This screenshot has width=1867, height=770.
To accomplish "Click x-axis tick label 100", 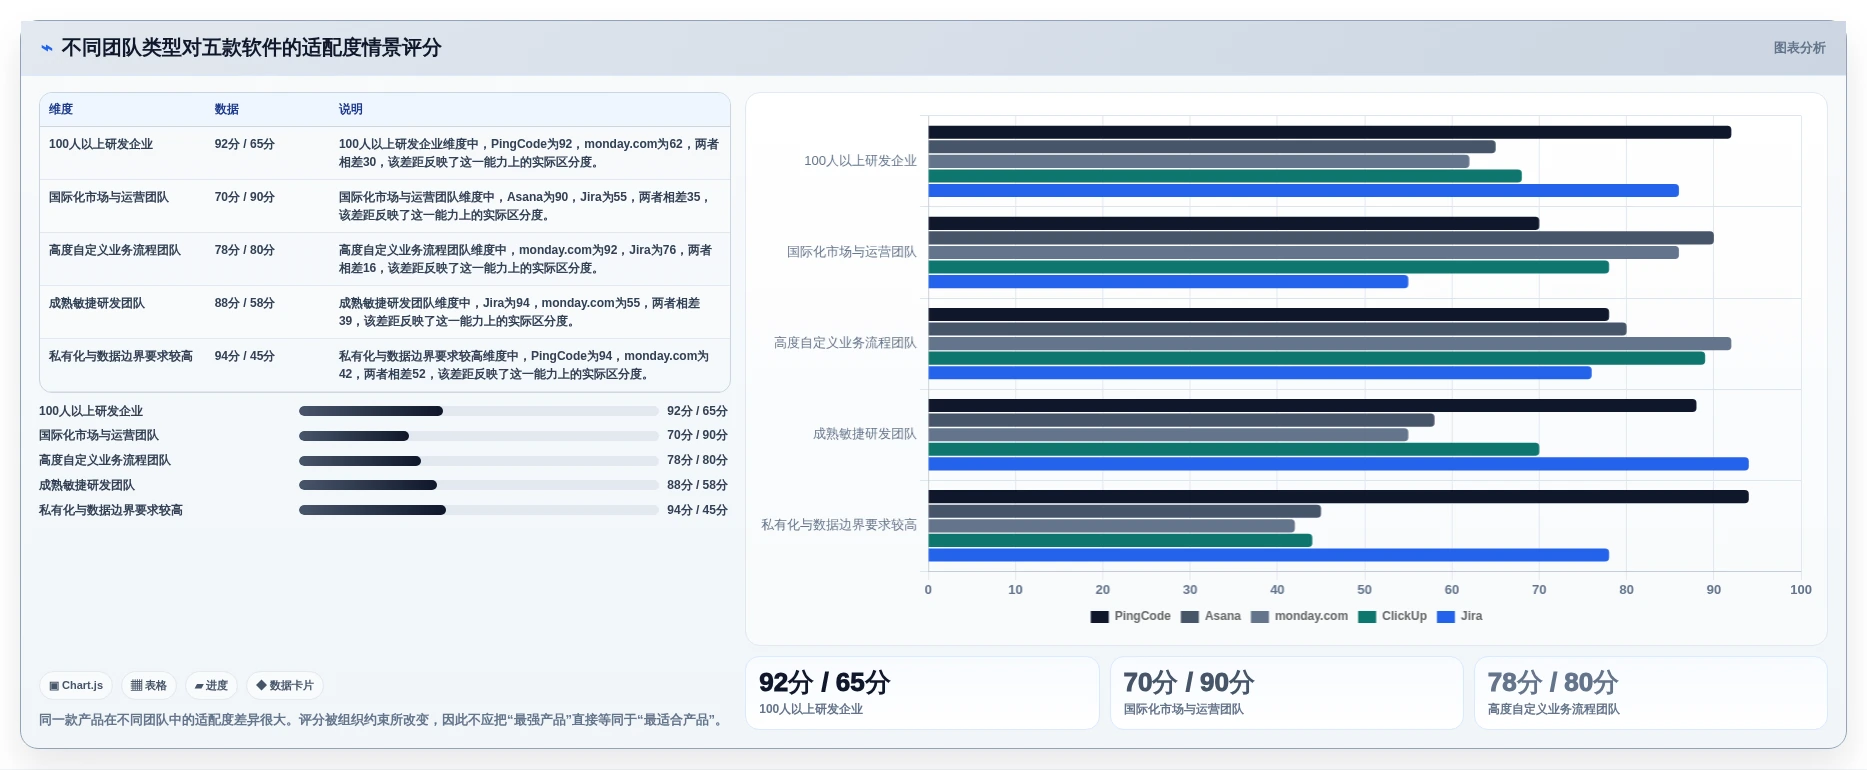I will (1801, 590).
